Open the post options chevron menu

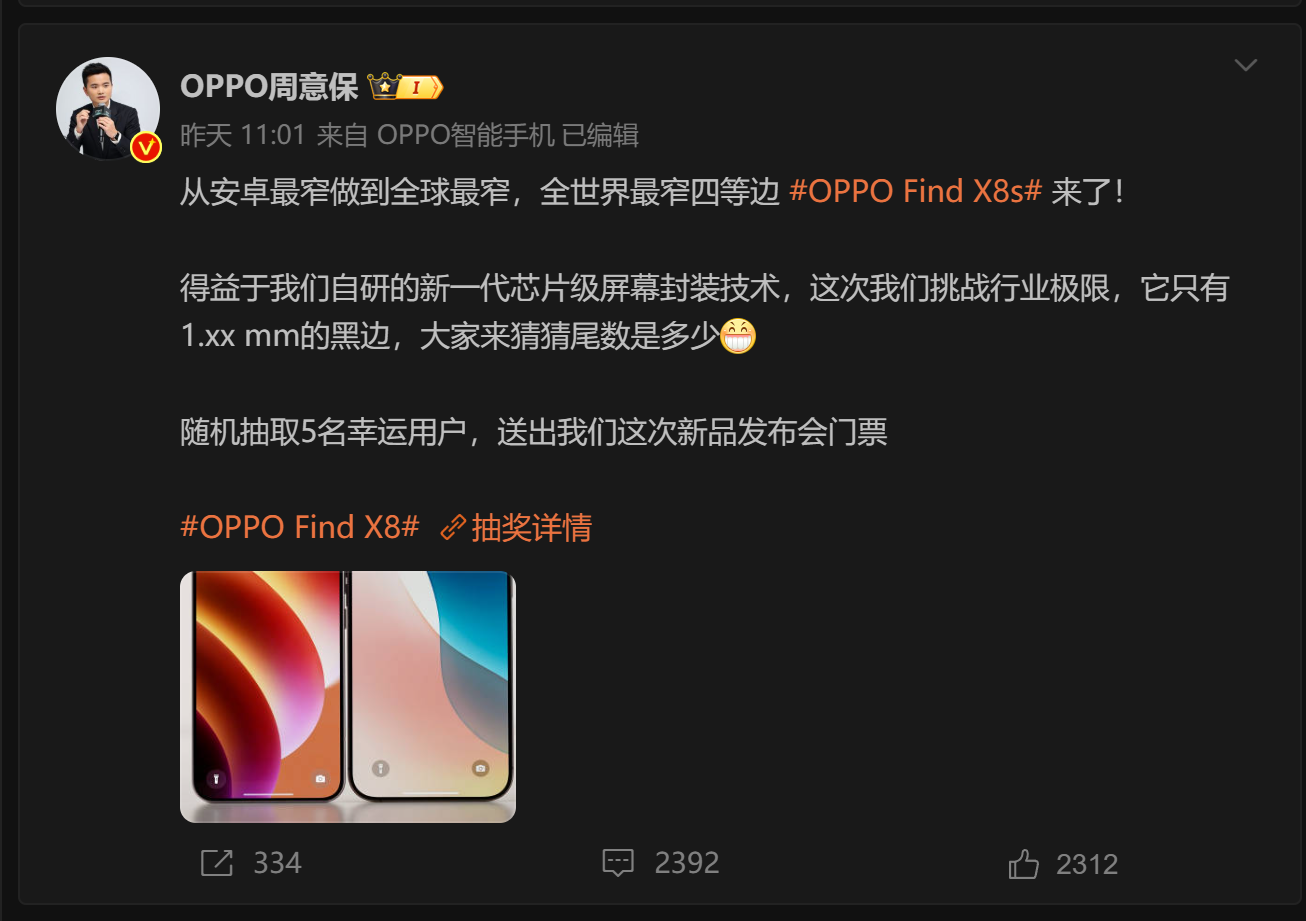coord(1245,66)
